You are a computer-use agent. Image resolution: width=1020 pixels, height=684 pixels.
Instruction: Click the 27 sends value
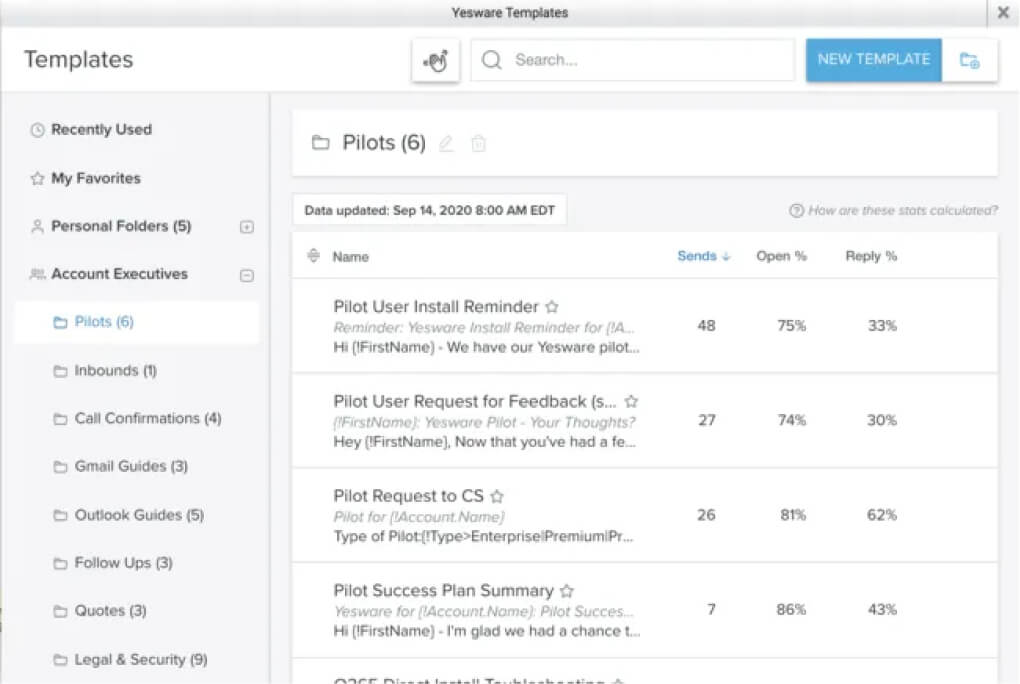pyautogui.click(x=707, y=420)
